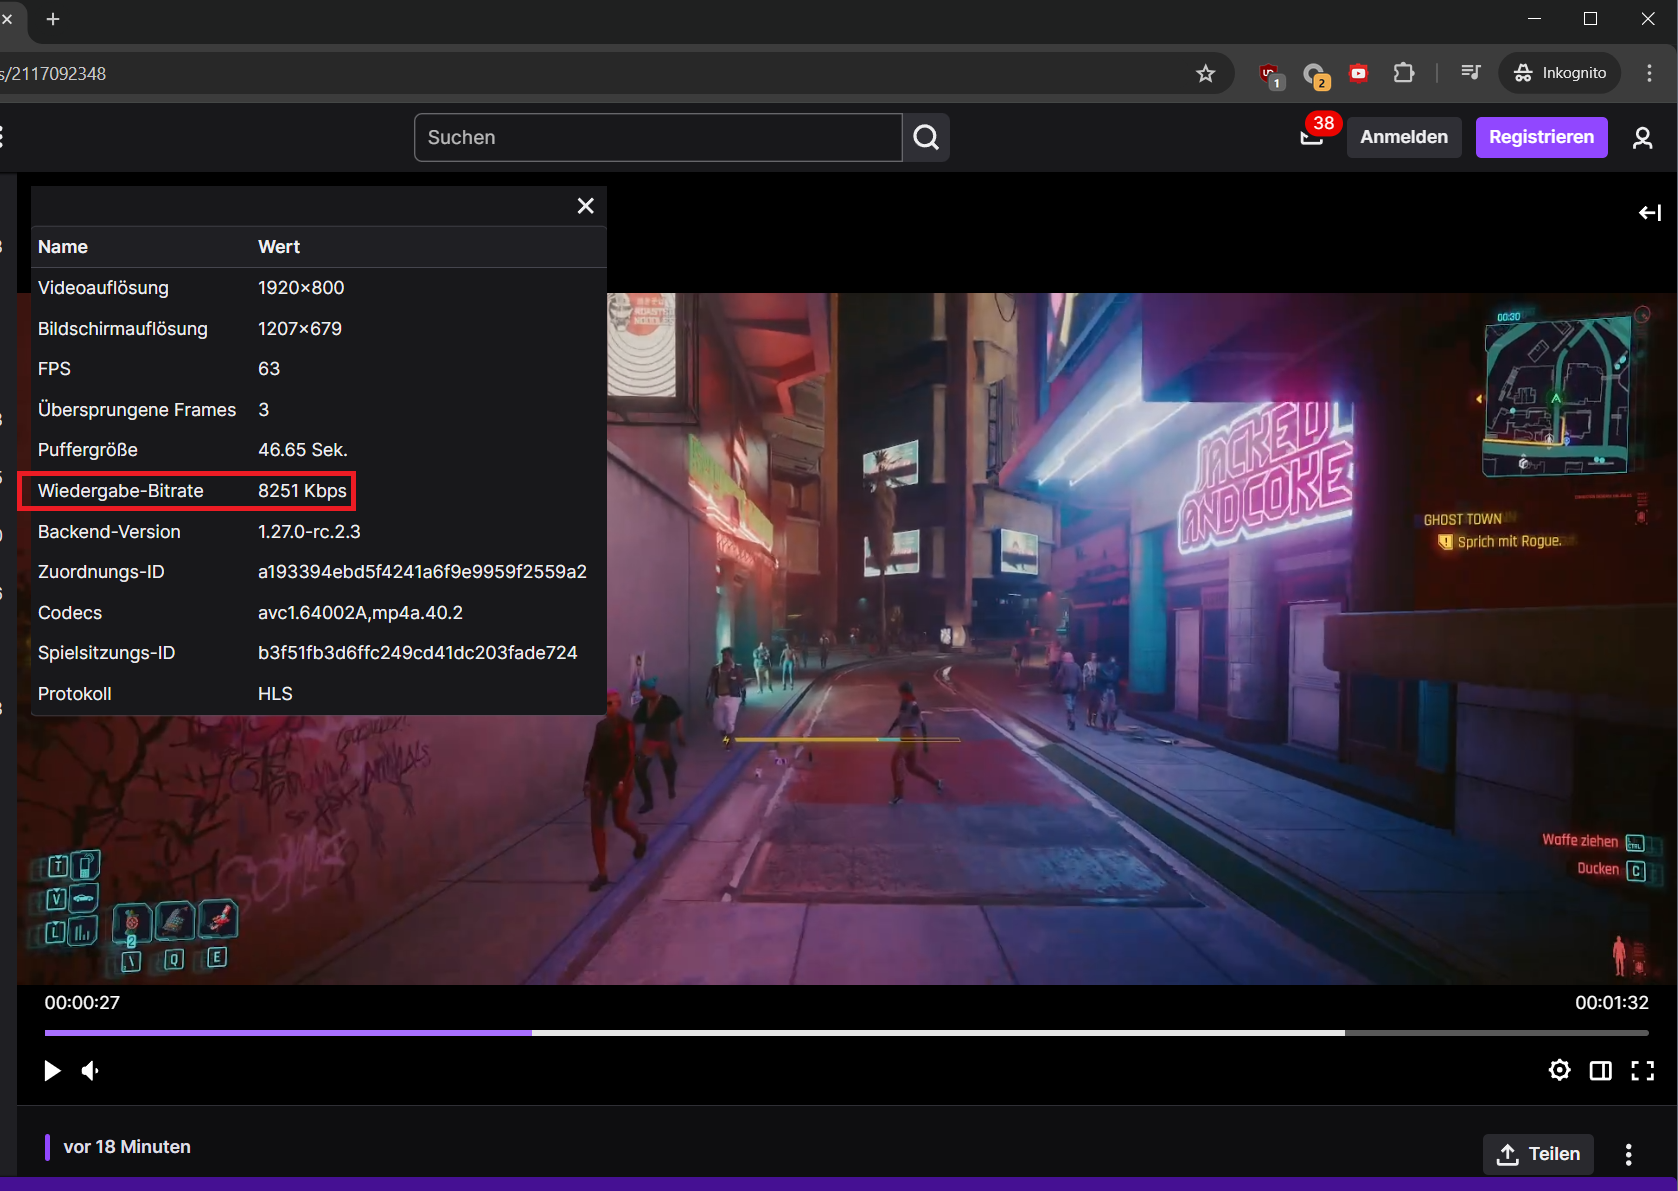
Task: Click the 'vor 18 Minuten' timestamp
Action: point(127,1147)
